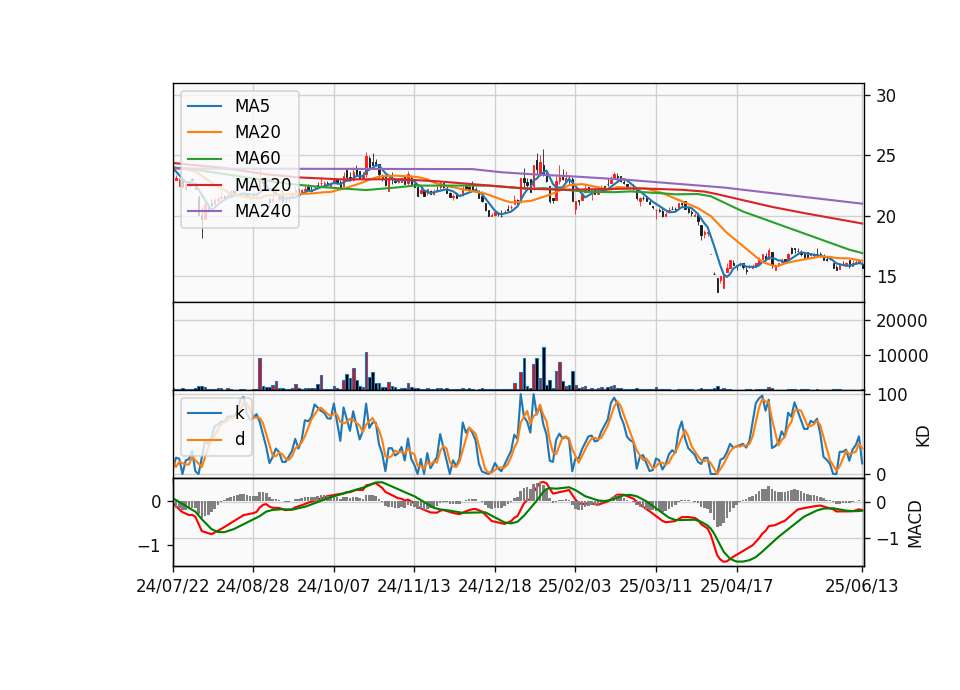Image resolution: width=960 pixels, height=690 pixels.
Task: Click the KD axis value 100
Action: [892, 395]
